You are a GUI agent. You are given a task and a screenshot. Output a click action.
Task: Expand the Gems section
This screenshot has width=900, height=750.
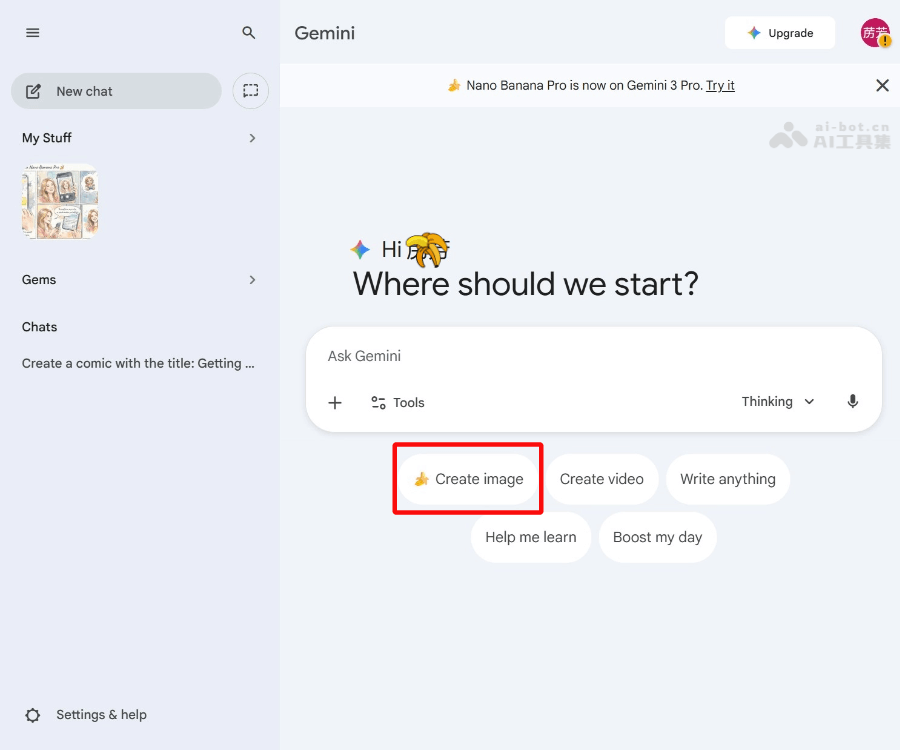[252, 280]
